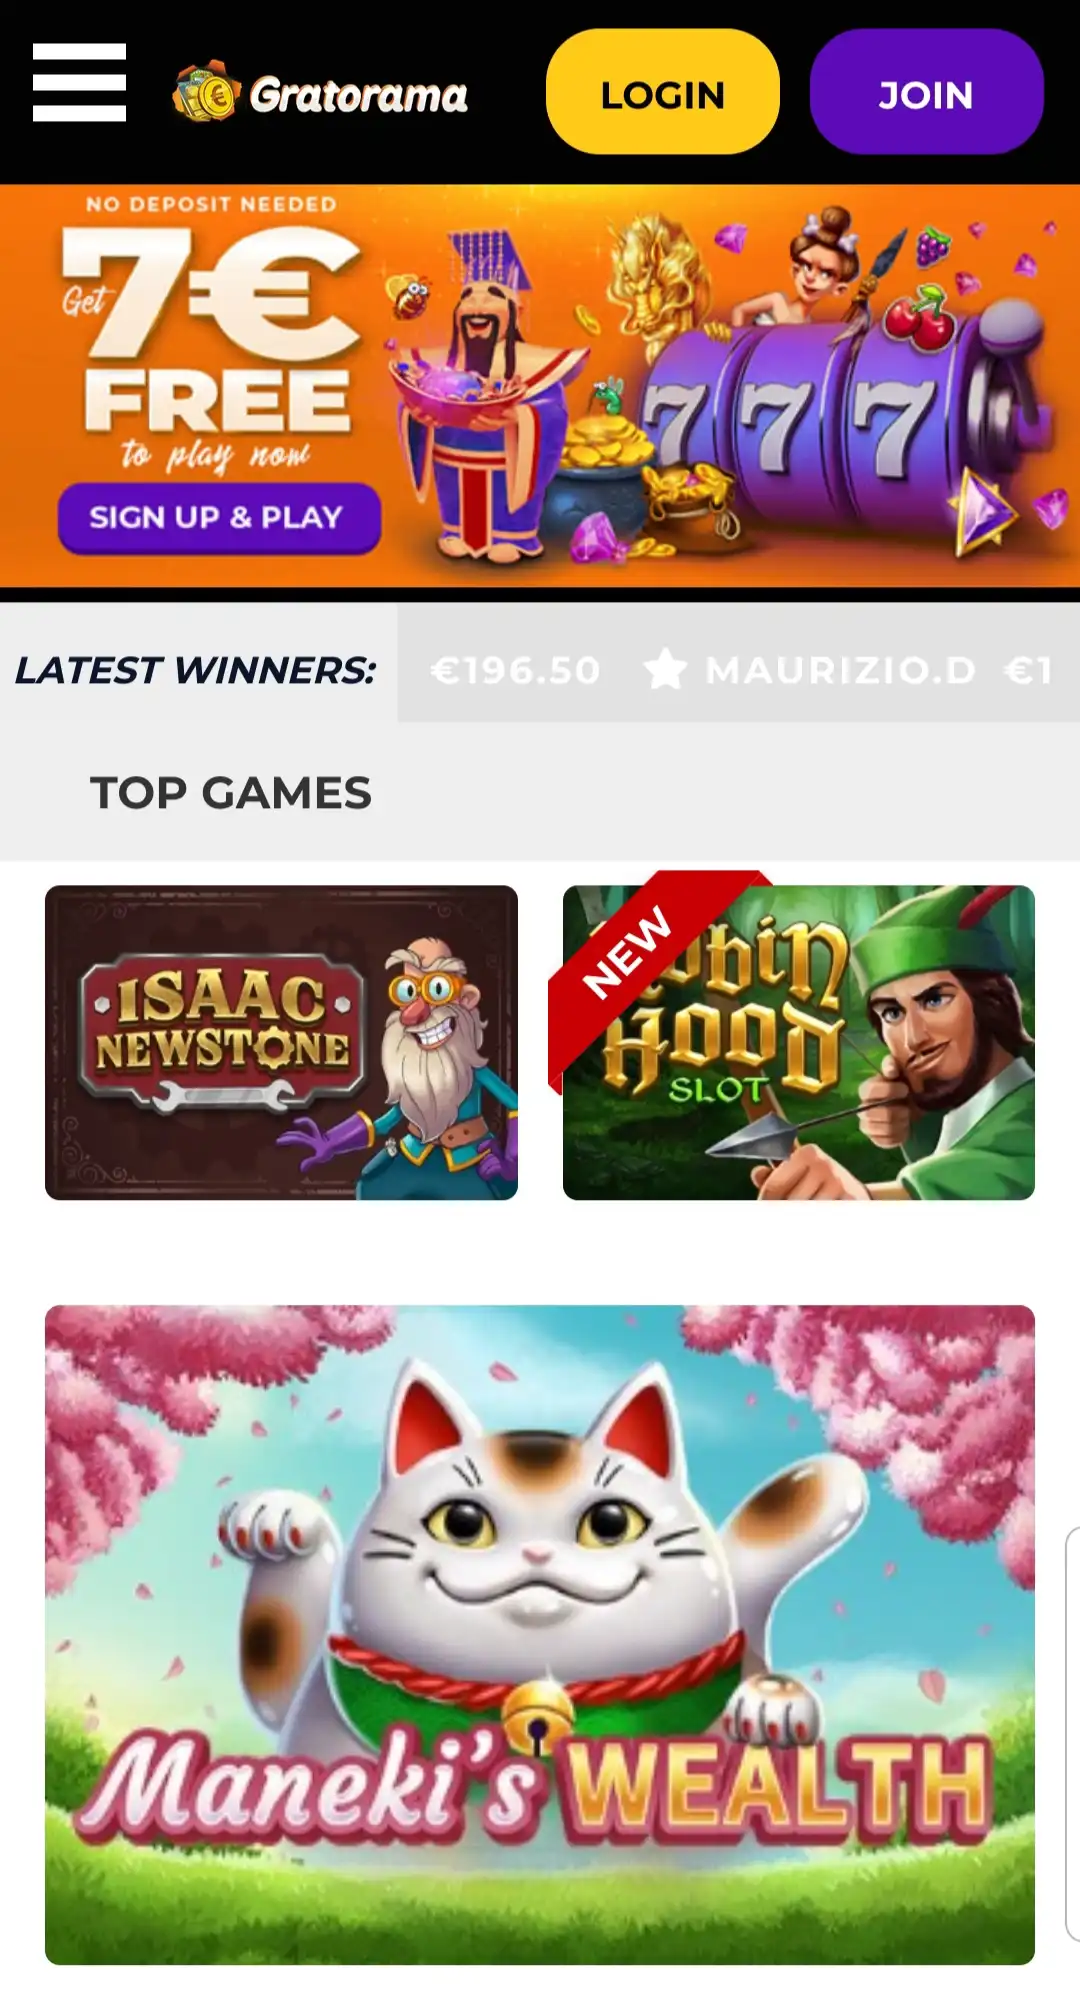The height and width of the screenshot is (1994, 1080).
Task: Open the hamburger navigation menu
Action: pyautogui.click(x=79, y=82)
